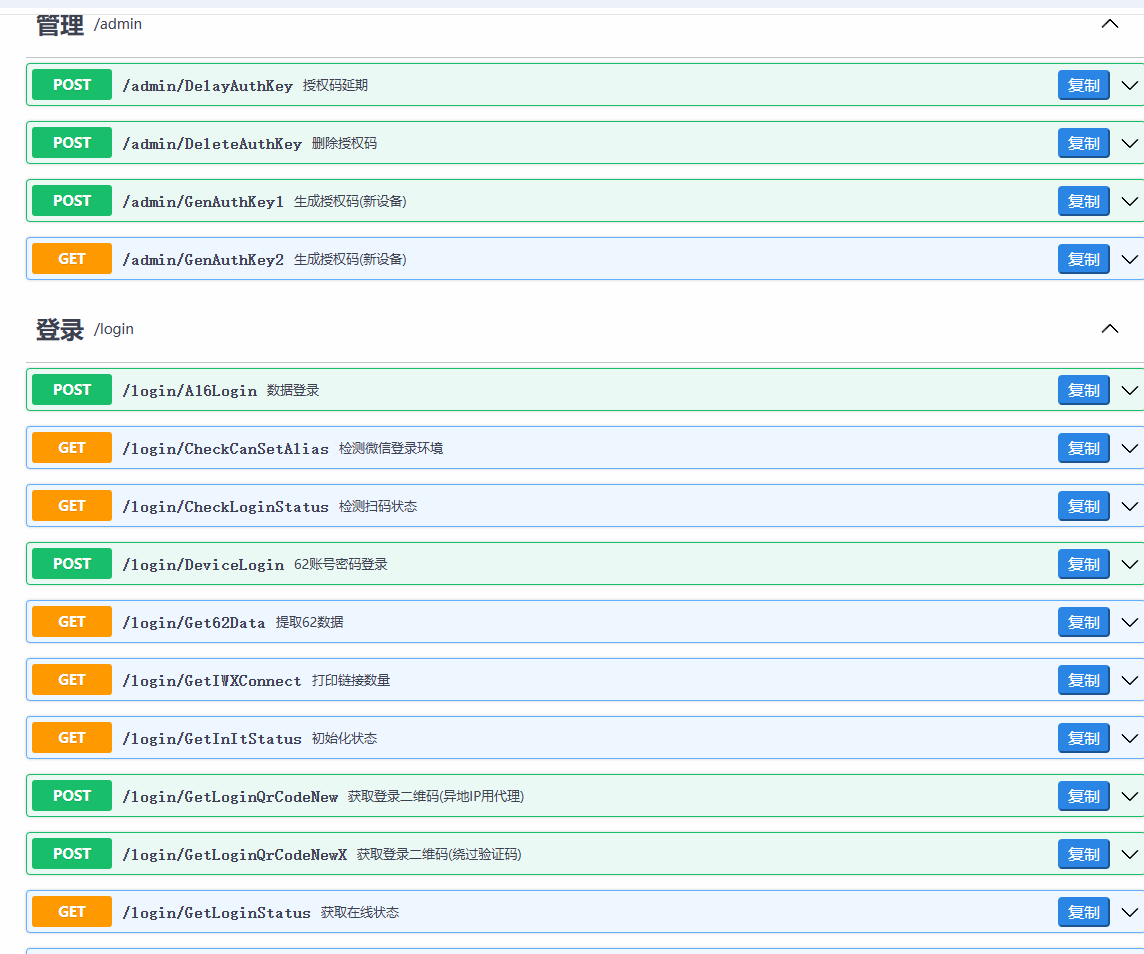This screenshot has width=1144, height=954.
Task: Select the /login/GetInItStatus endpoint path
Action: [211, 739]
